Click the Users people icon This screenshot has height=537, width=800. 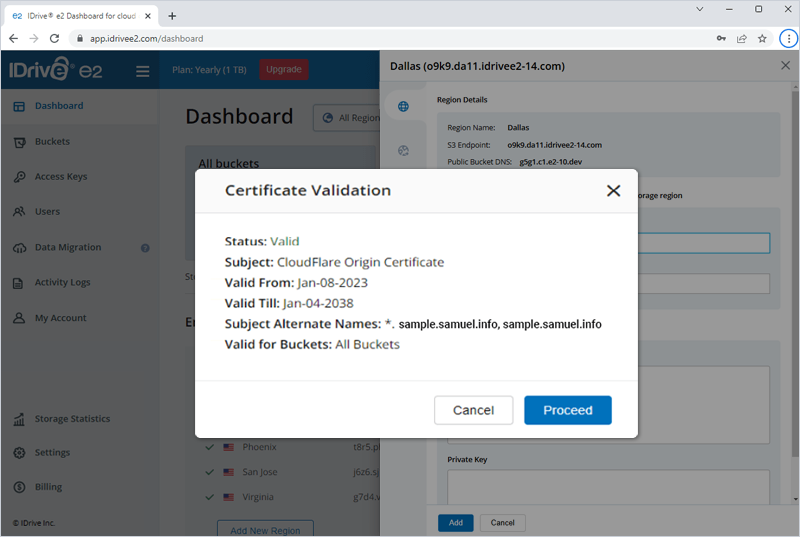[x=19, y=212]
